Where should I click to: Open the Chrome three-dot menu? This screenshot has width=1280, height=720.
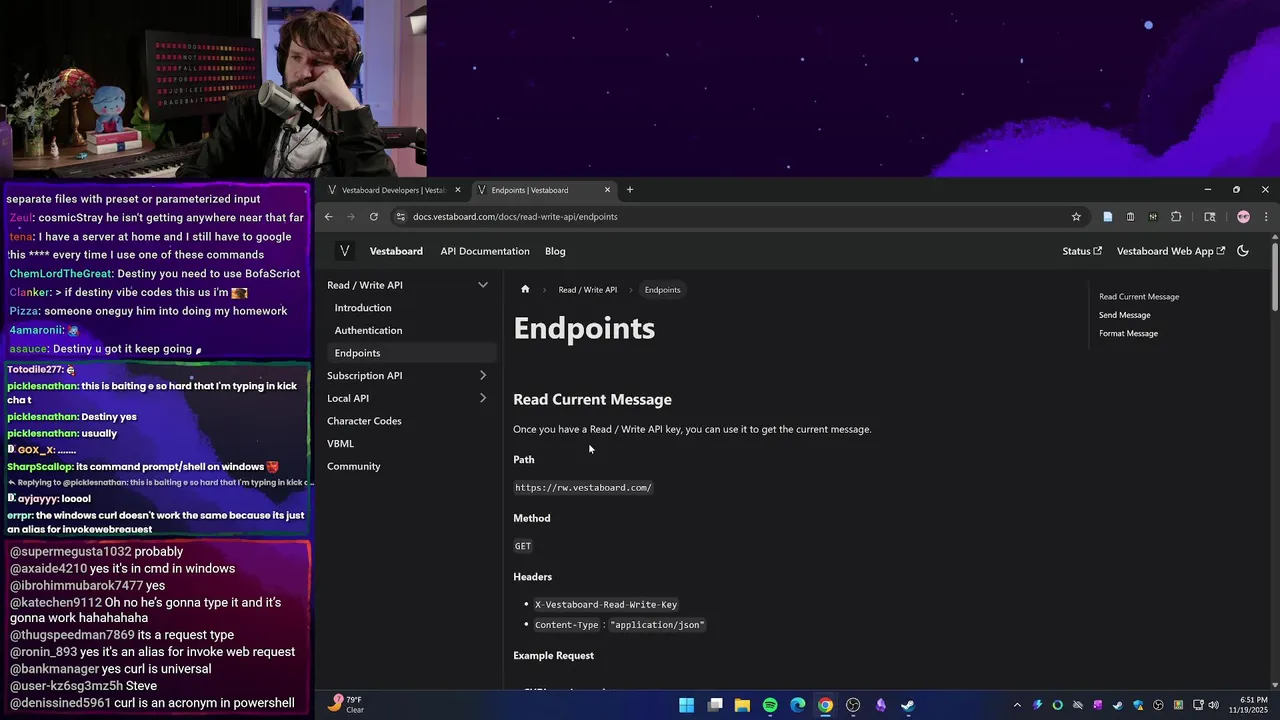(1266, 216)
